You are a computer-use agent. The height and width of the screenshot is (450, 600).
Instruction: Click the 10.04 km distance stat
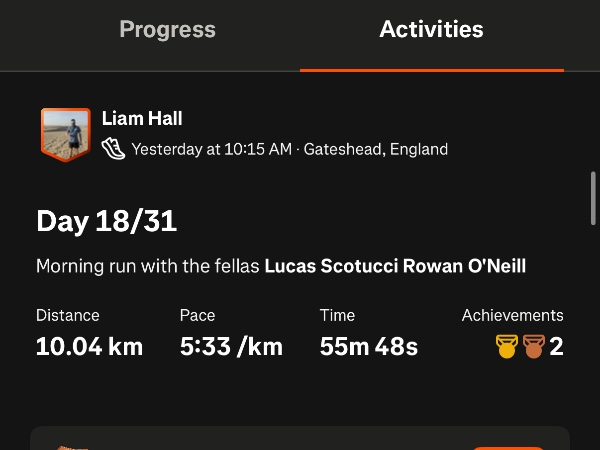(89, 347)
